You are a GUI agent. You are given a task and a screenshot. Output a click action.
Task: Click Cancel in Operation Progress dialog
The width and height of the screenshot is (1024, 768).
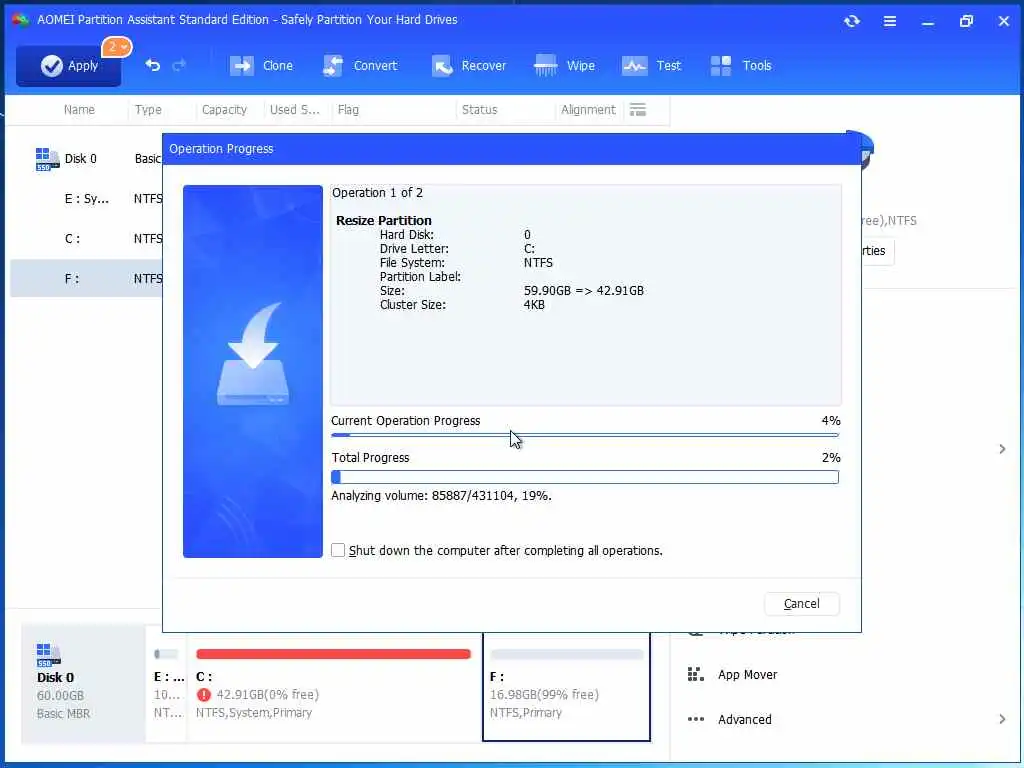coord(801,603)
